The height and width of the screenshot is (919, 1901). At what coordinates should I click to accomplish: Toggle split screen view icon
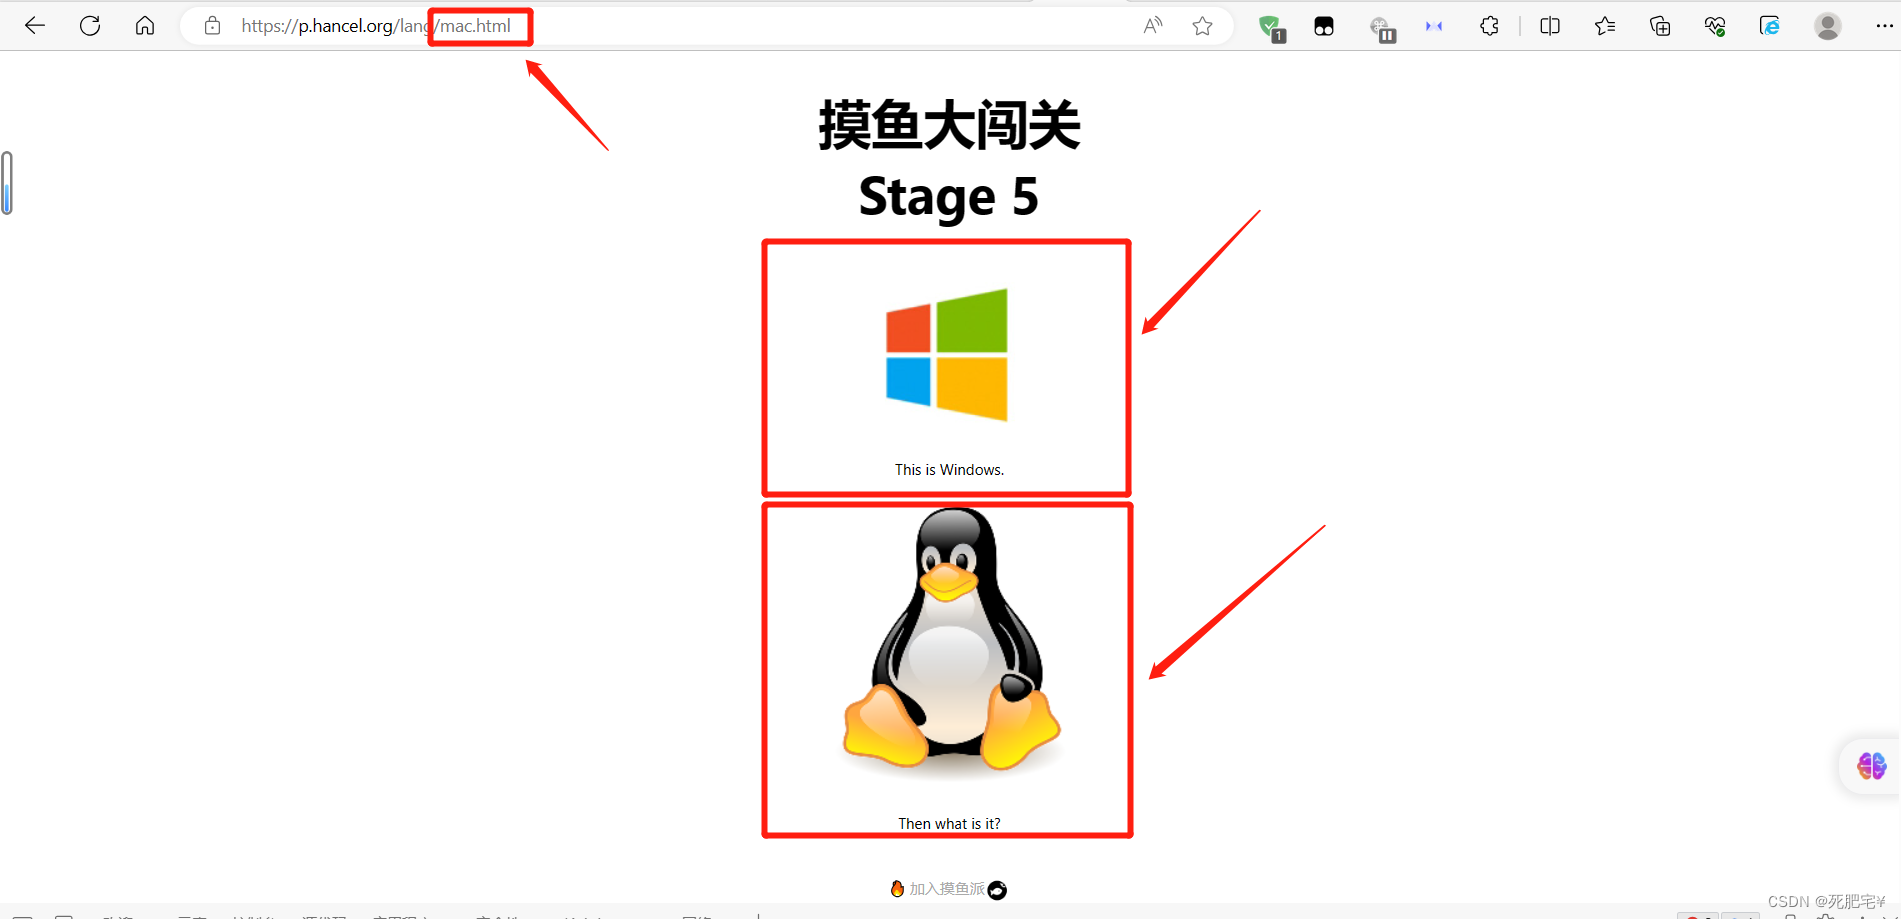click(x=1550, y=26)
